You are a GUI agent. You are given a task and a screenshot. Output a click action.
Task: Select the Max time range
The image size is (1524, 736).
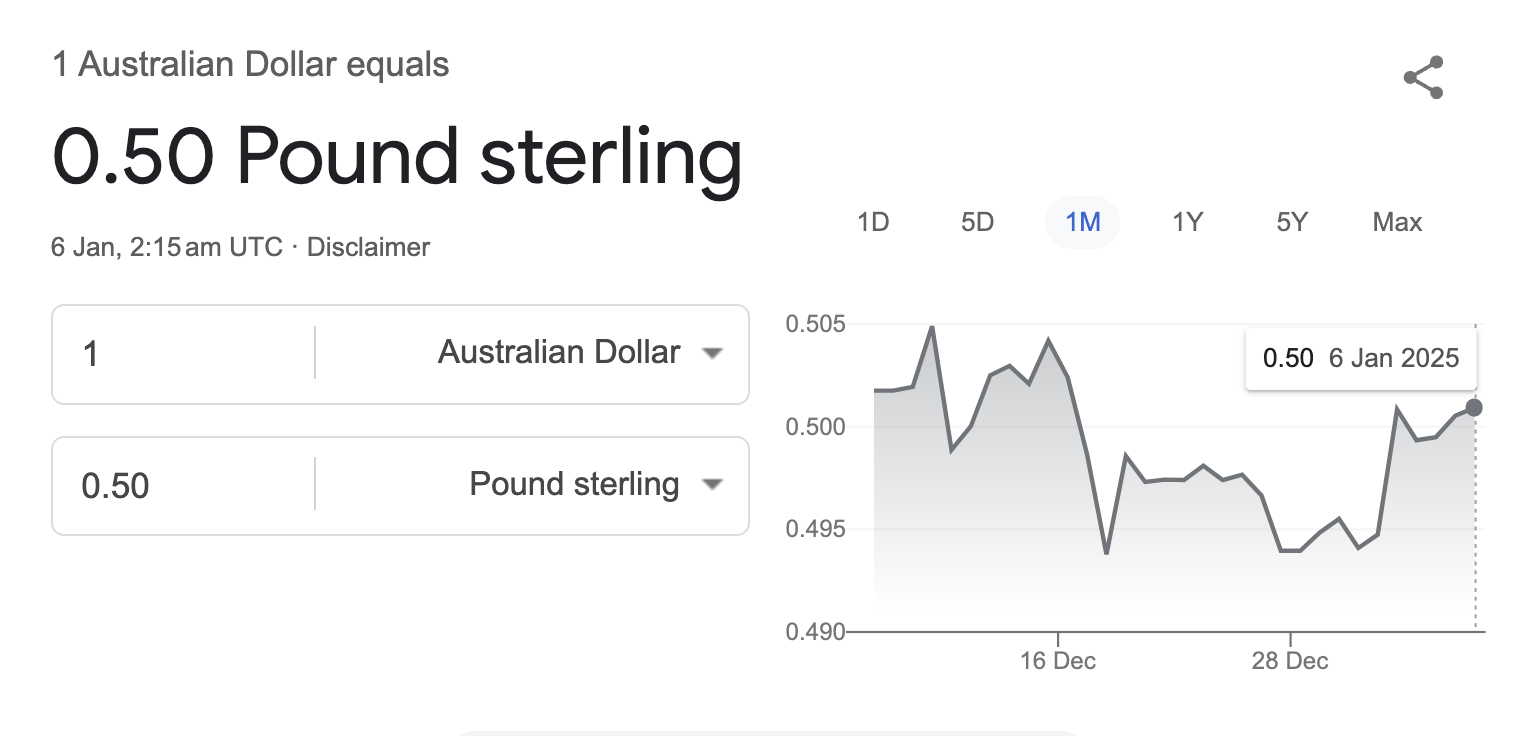coord(1397,222)
